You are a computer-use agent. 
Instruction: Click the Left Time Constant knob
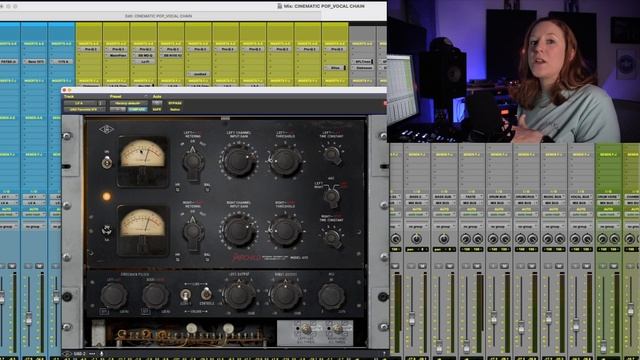click(x=332, y=155)
